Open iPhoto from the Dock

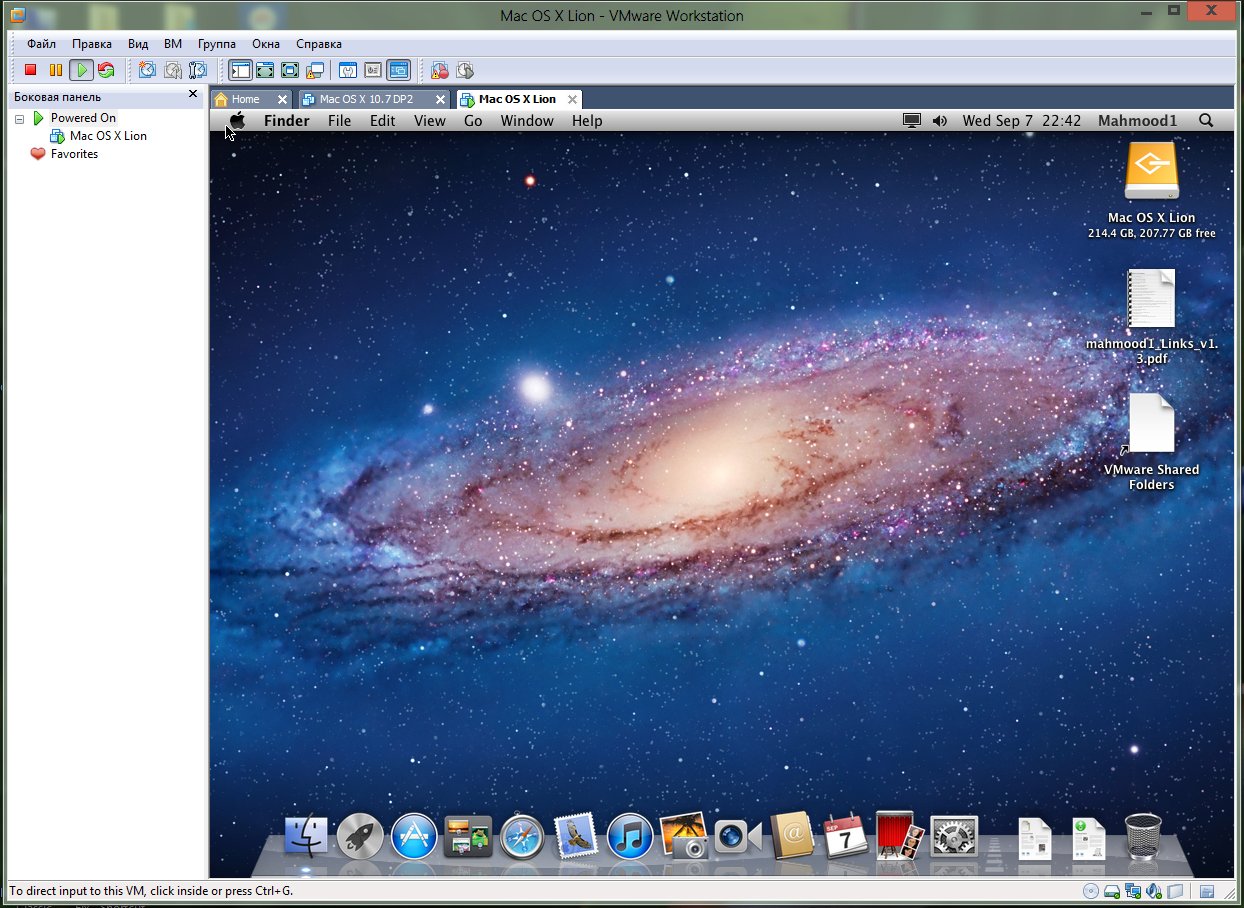(x=684, y=836)
